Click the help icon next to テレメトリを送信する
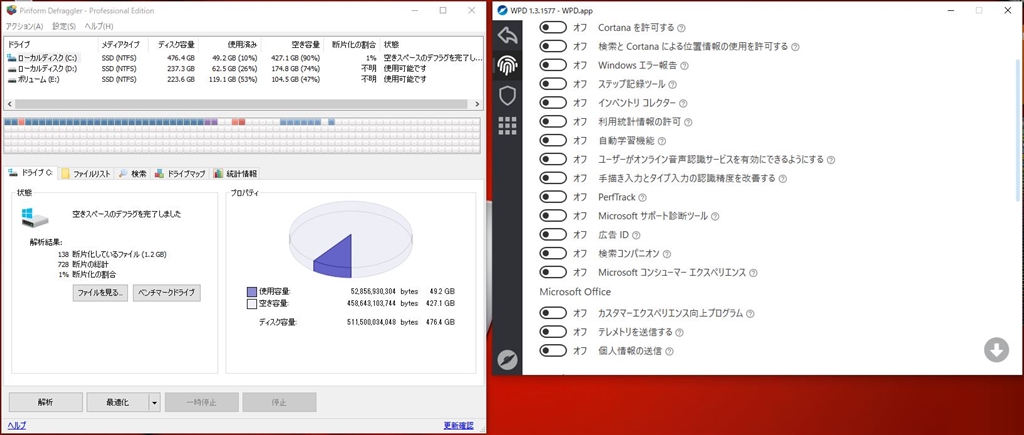The width and height of the screenshot is (1024, 435). 679,332
